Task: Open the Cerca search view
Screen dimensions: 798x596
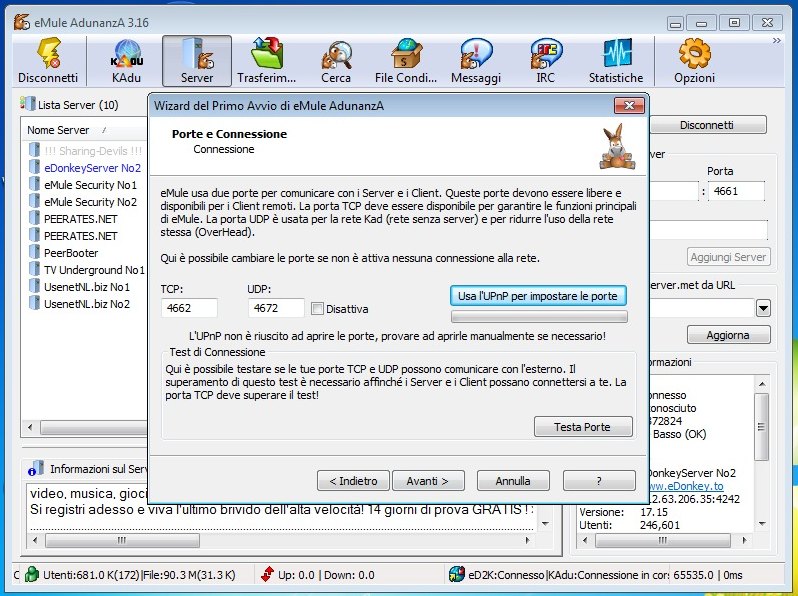Action: tap(336, 61)
